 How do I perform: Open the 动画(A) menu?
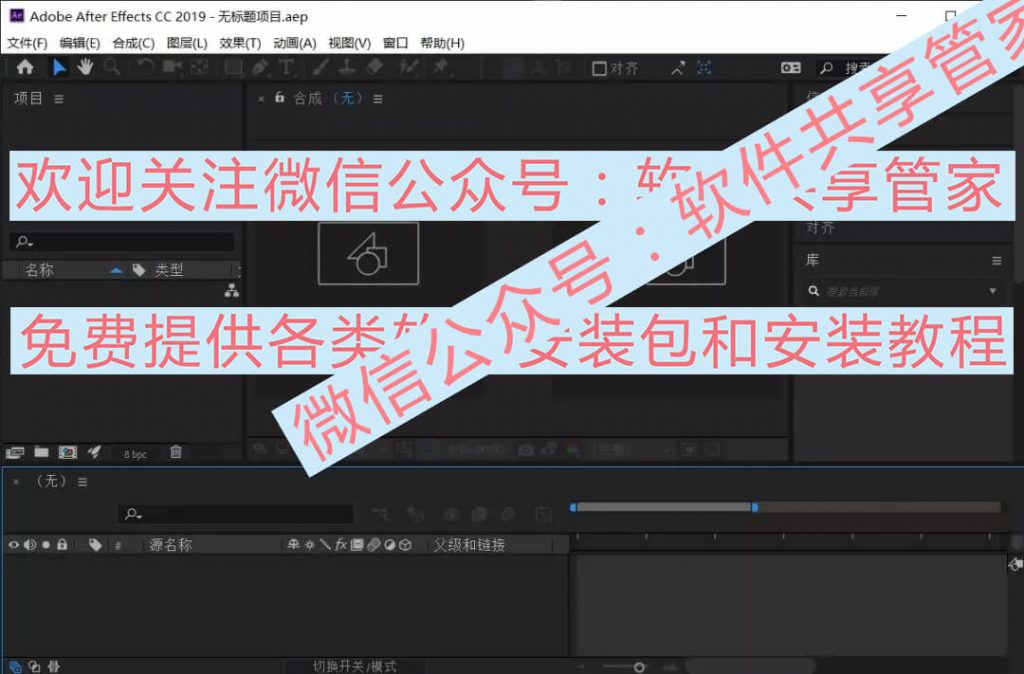(295, 43)
